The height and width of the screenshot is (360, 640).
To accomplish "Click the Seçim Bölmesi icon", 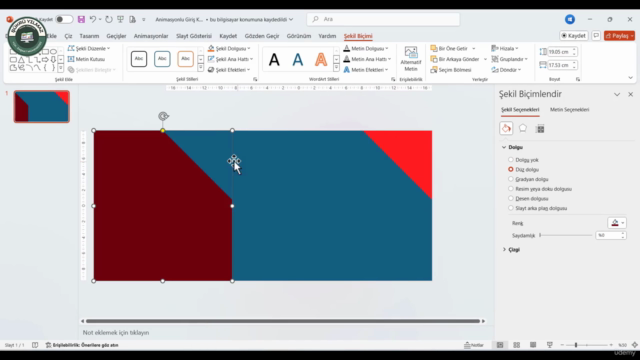I will [x=434, y=70].
